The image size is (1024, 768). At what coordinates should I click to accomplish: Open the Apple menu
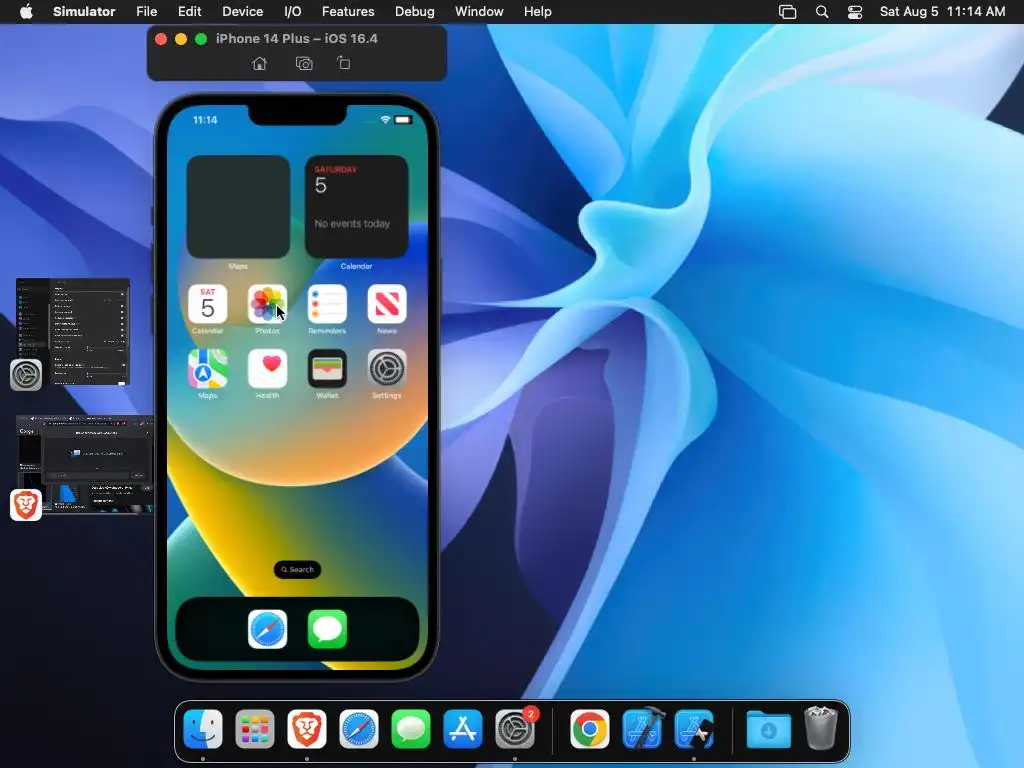tap(26, 11)
